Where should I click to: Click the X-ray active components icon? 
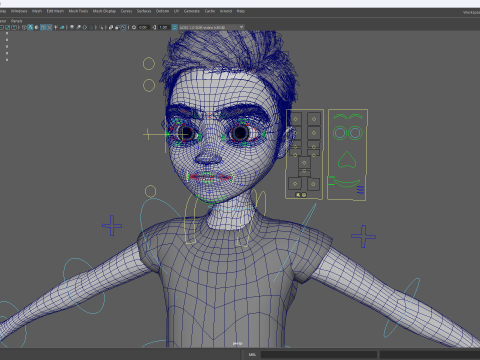pos(117,27)
